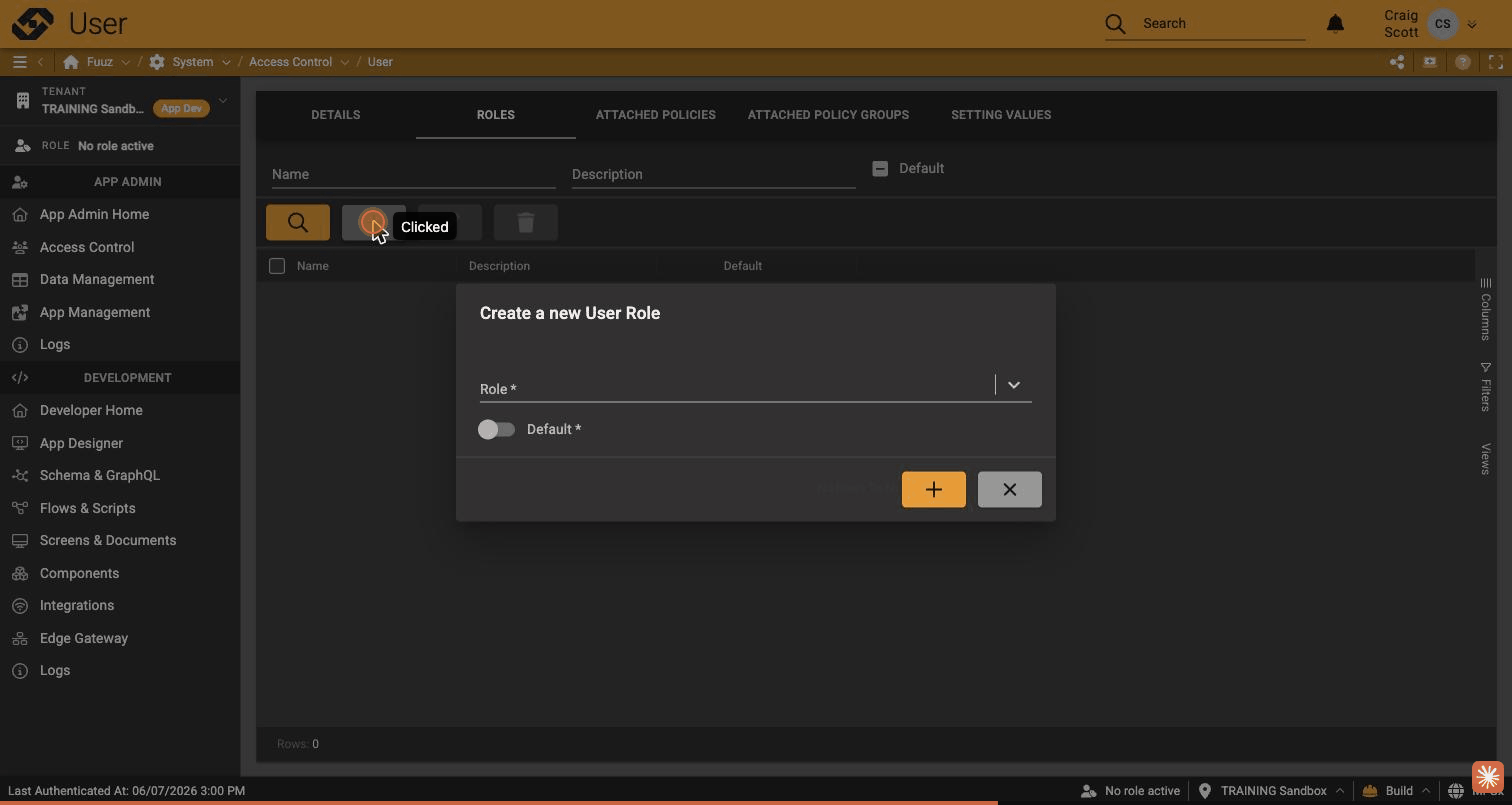This screenshot has height=805, width=1512.
Task: Click the Name filter field
Action: pyautogui.click(x=414, y=174)
